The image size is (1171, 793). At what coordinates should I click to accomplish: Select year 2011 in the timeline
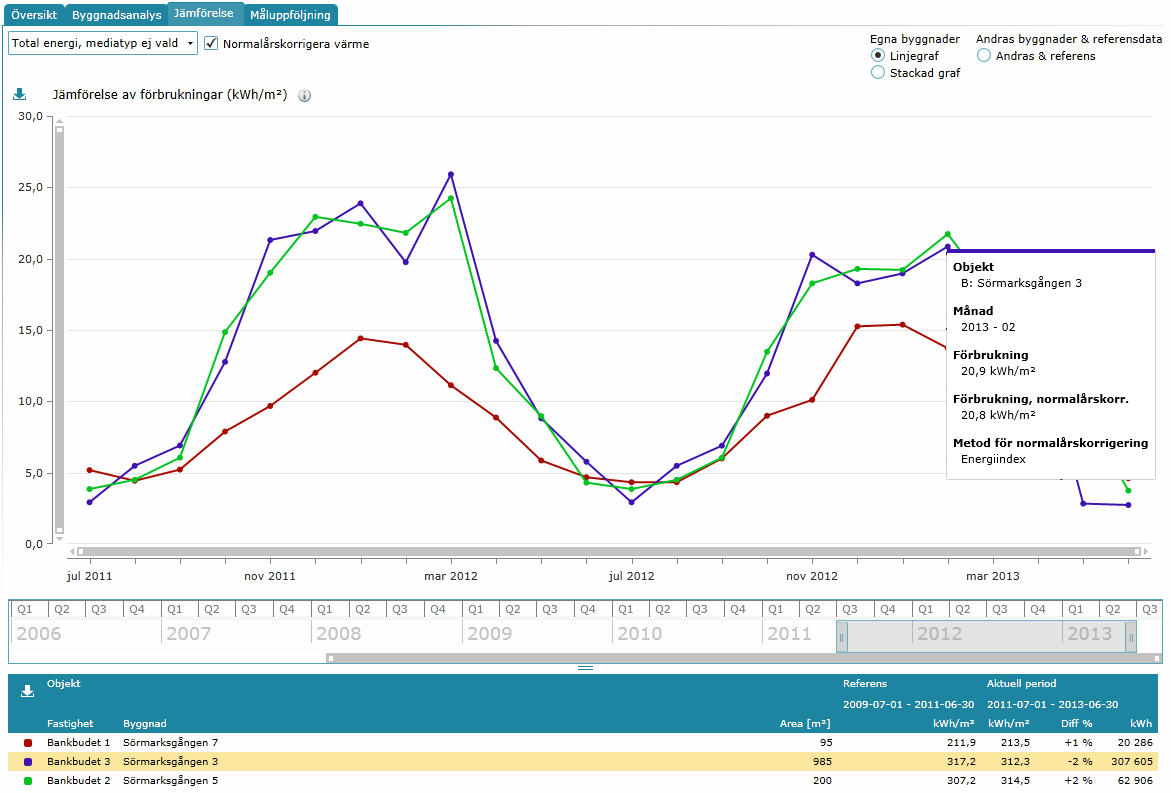coord(789,634)
